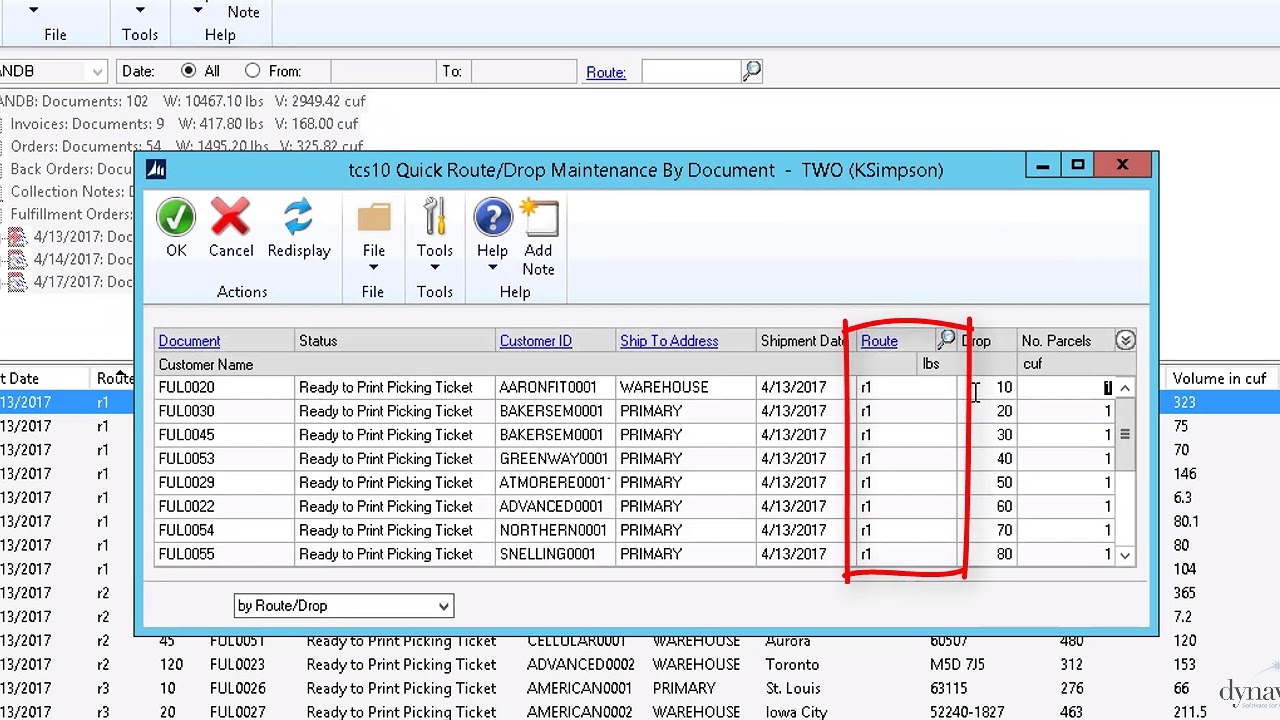Click the grid vertical scrollbar thumb
Screen dimensions: 1280x720
(1125, 434)
